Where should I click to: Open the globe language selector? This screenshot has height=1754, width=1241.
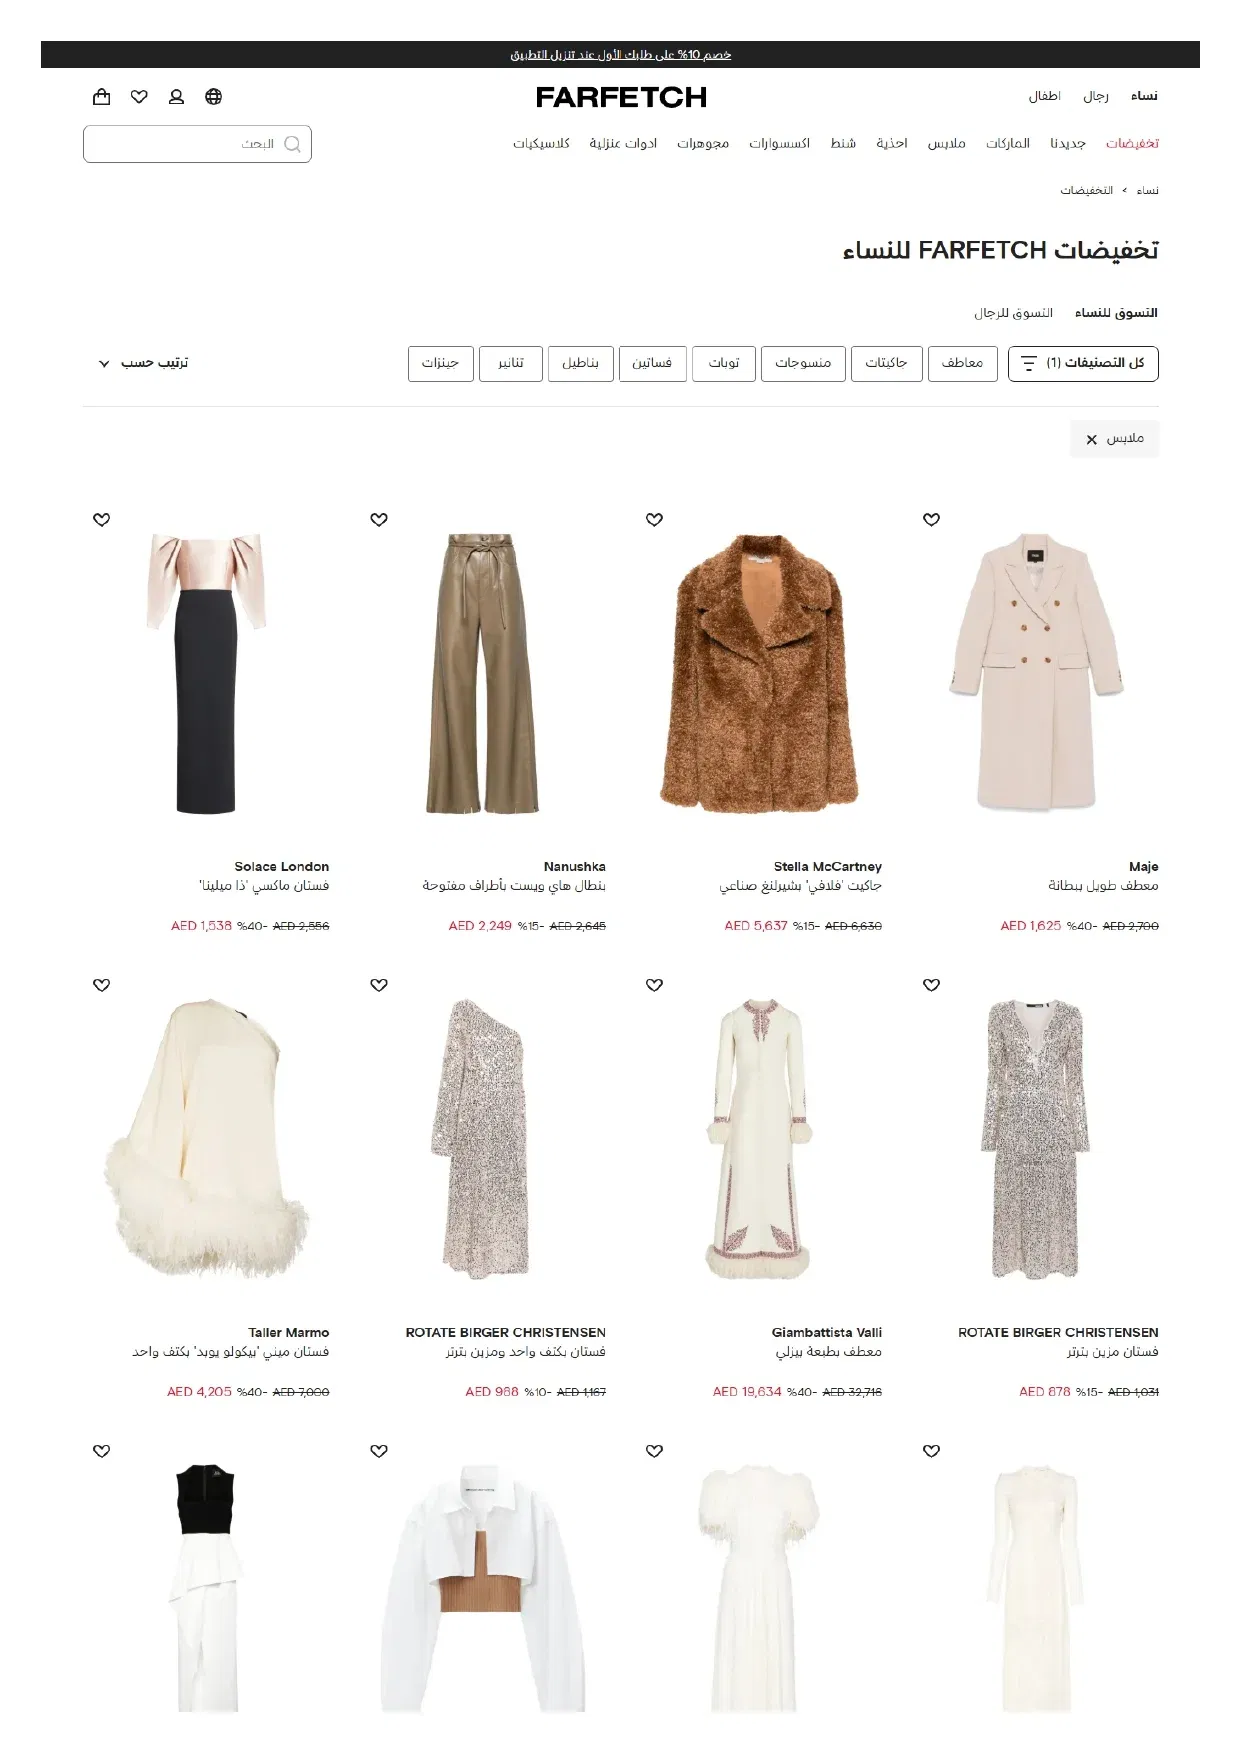(213, 97)
